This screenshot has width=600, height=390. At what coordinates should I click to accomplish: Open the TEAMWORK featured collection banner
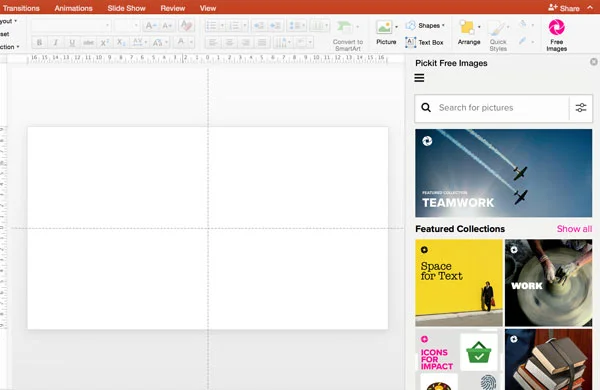click(x=503, y=173)
